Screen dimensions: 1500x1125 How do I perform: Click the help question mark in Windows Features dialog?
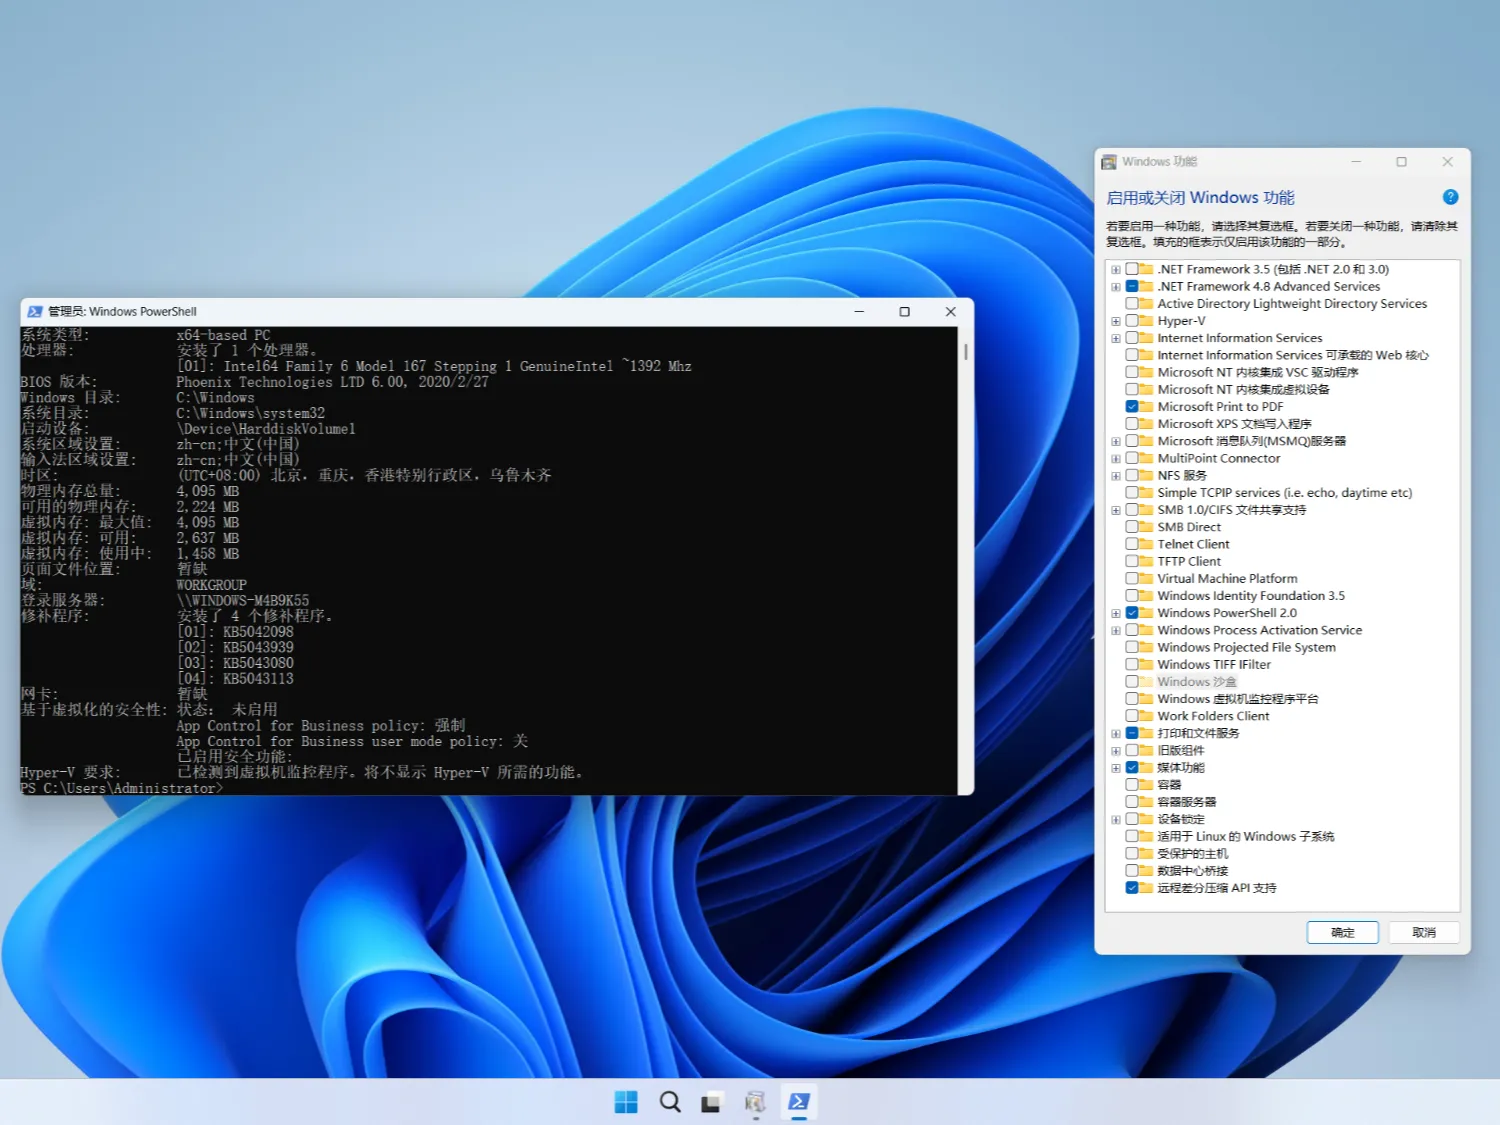[1450, 197]
